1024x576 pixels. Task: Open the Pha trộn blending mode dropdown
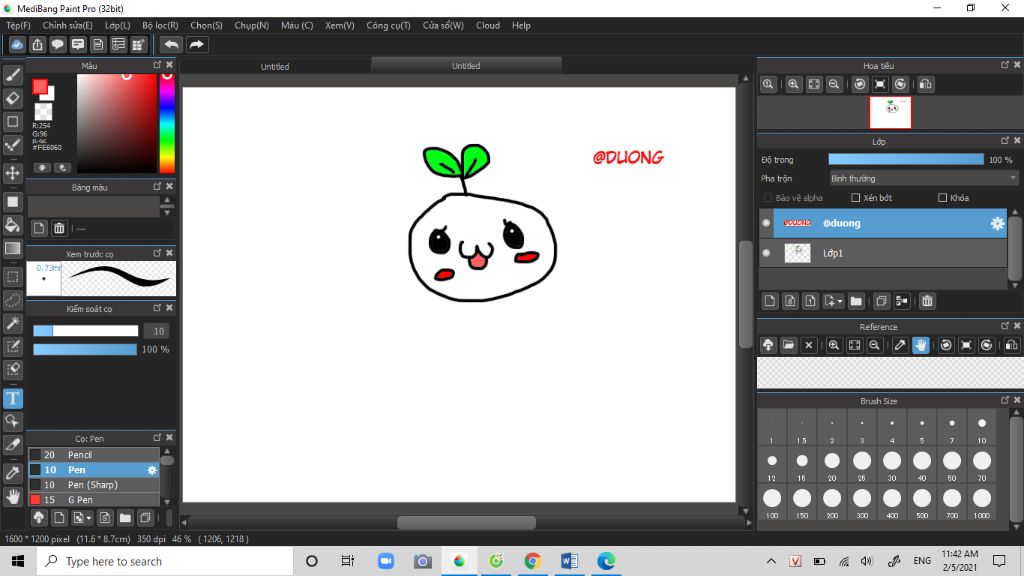(x=923, y=178)
